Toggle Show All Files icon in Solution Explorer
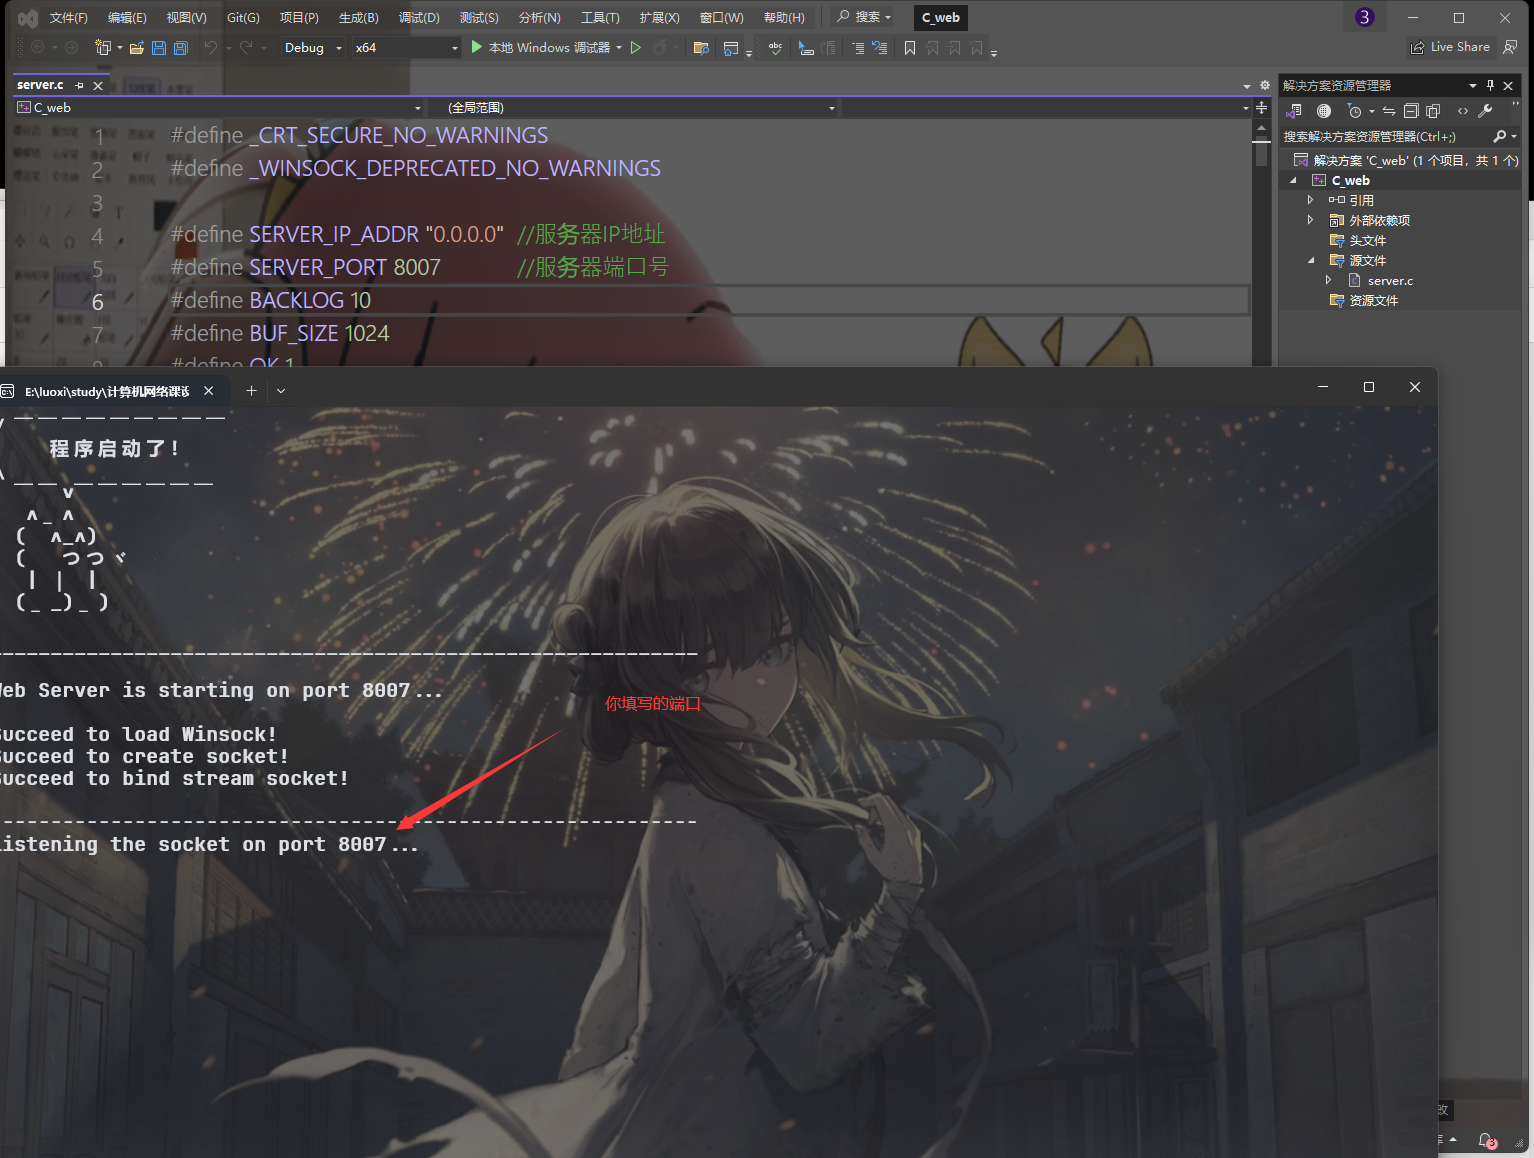The width and height of the screenshot is (1534, 1158). click(1433, 111)
